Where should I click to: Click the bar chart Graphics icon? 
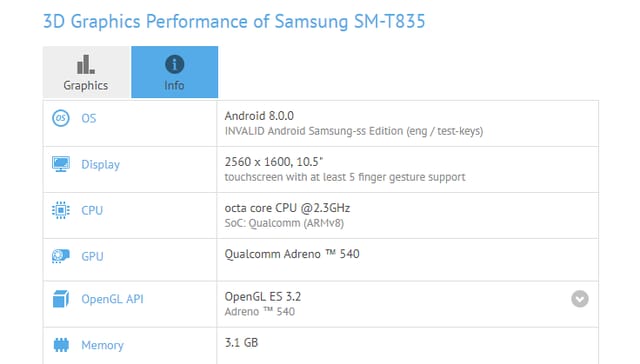coord(86,64)
